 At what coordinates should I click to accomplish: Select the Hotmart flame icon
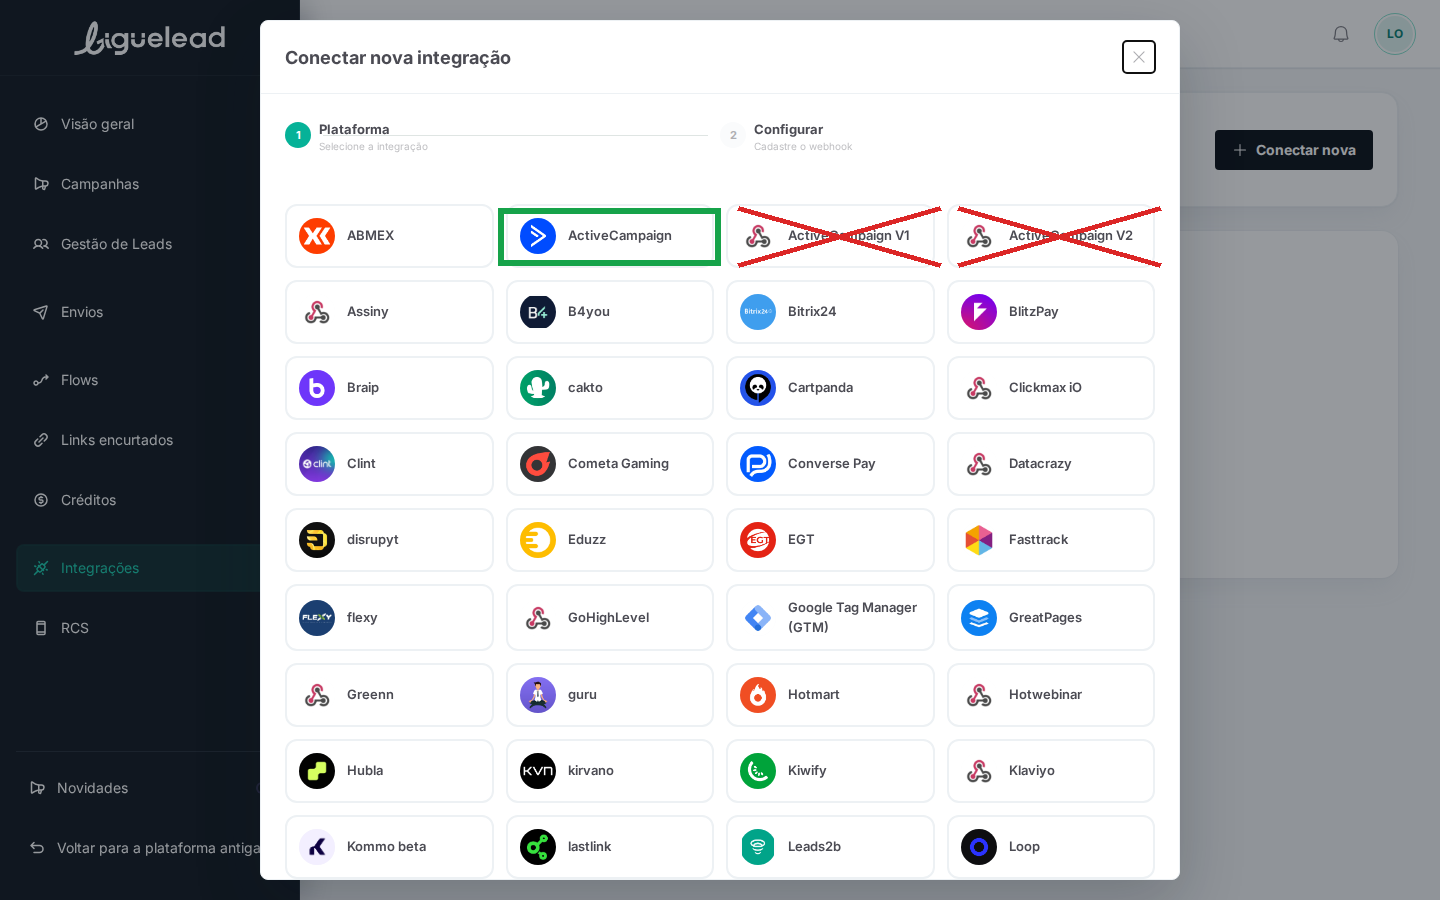click(x=758, y=695)
